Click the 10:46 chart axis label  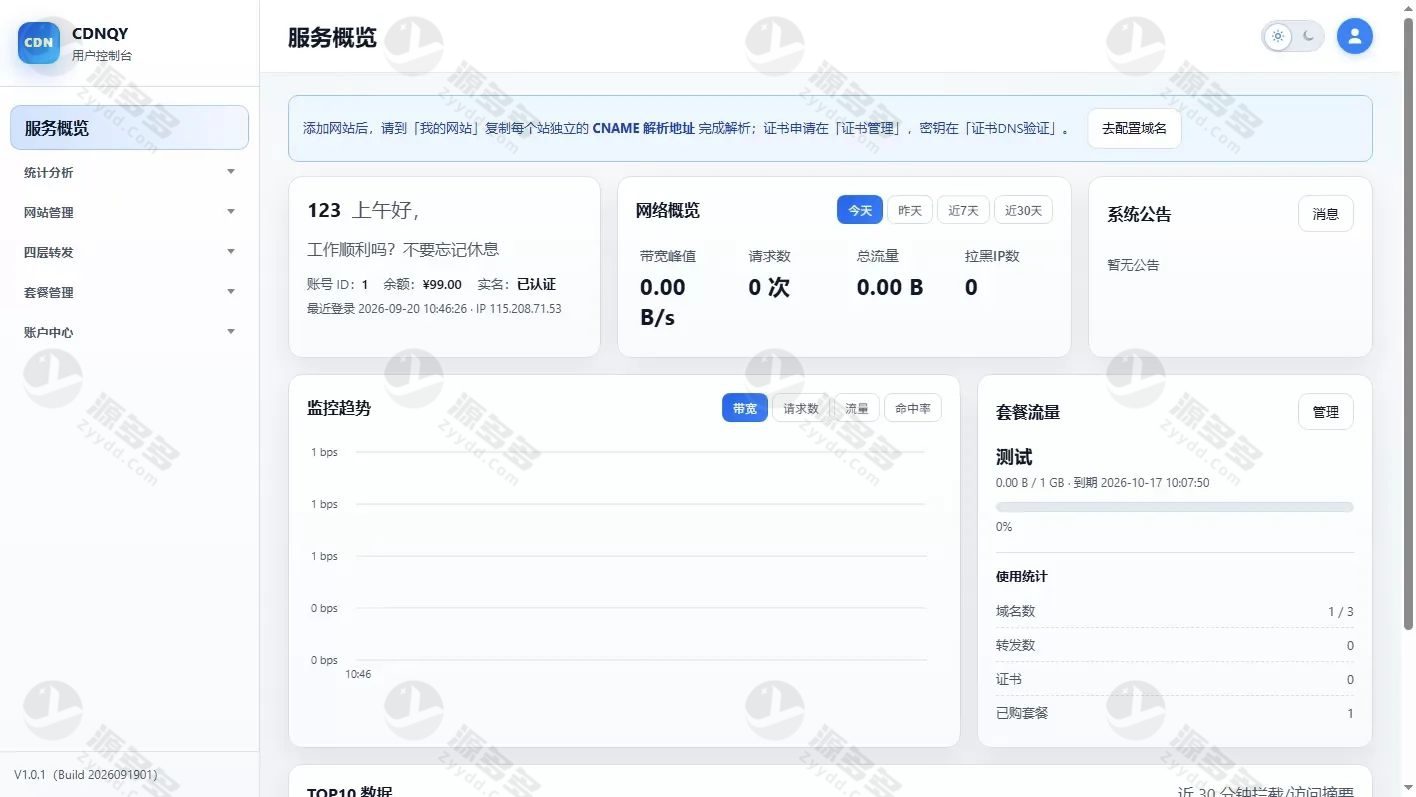coord(358,674)
